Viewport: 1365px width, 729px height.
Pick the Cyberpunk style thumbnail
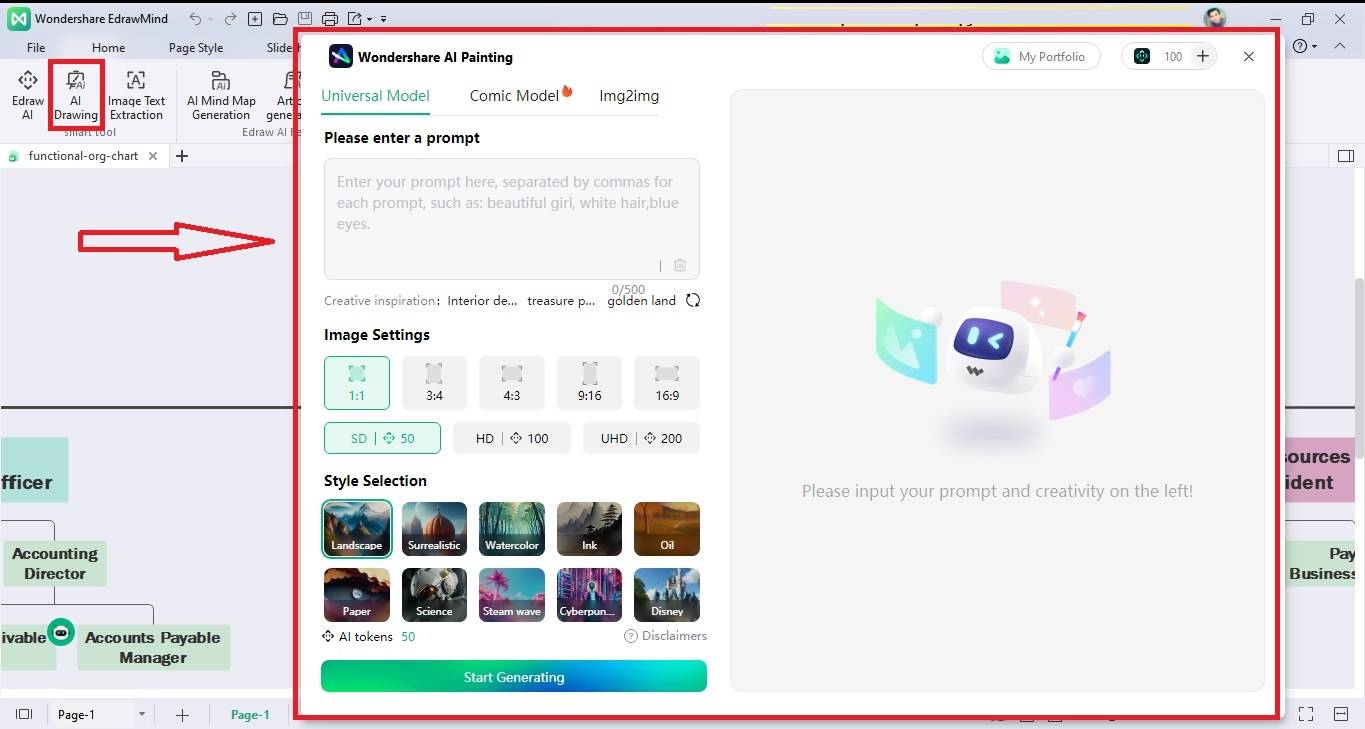tap(589, 595)
